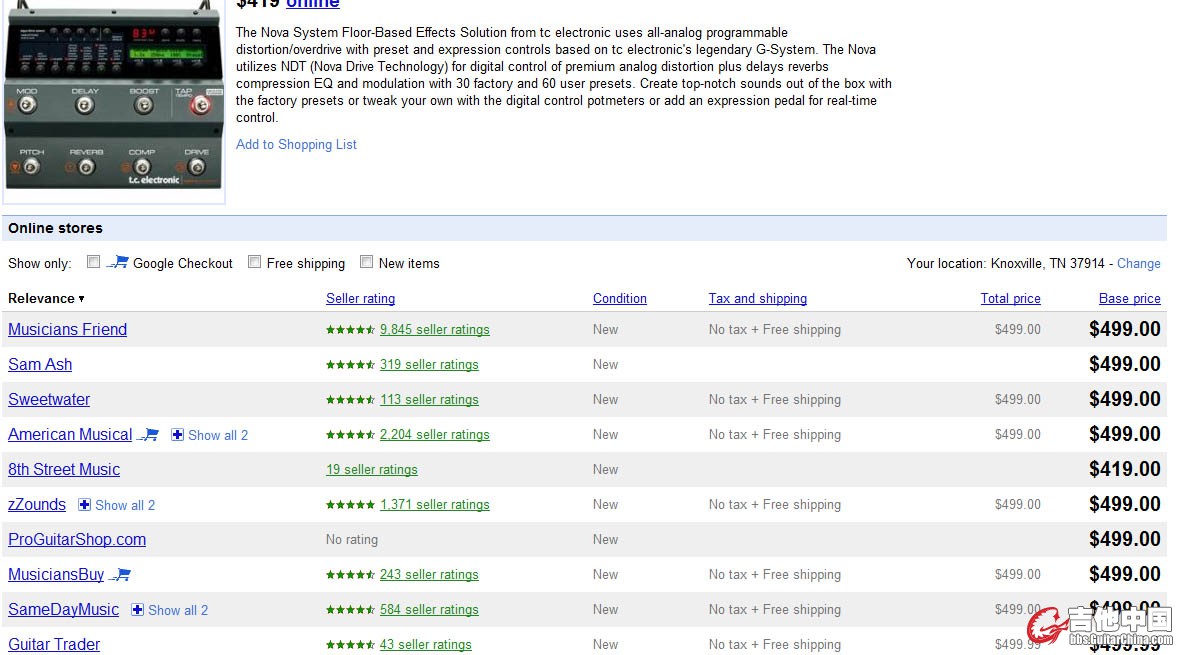Click the star rating for SameDayMusic

[350, 610]
